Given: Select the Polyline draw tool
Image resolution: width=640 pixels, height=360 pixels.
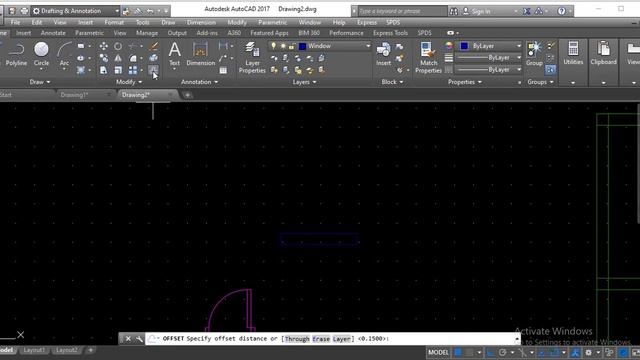Looking at the screenshot, I should pyautogui.click(x=16, y=54).
